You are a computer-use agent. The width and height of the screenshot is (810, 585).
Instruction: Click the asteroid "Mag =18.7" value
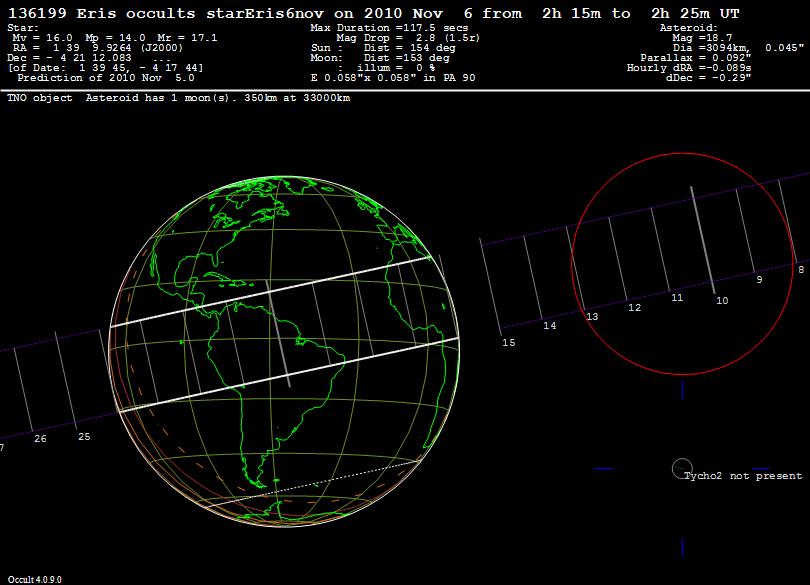pos(703,38)
